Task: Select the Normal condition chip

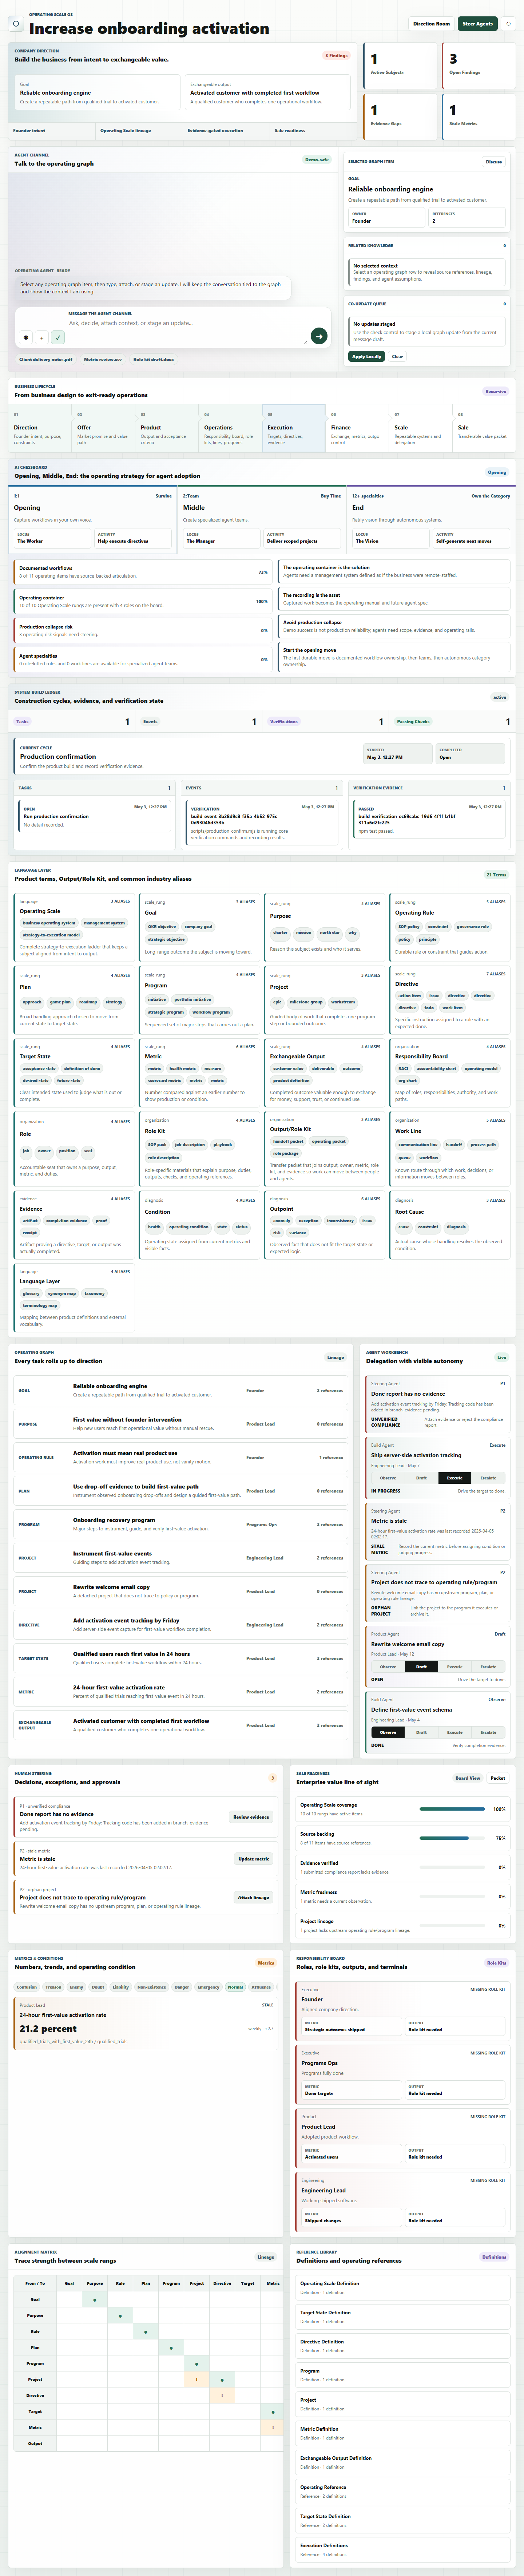Action: tap(235, 1987)
